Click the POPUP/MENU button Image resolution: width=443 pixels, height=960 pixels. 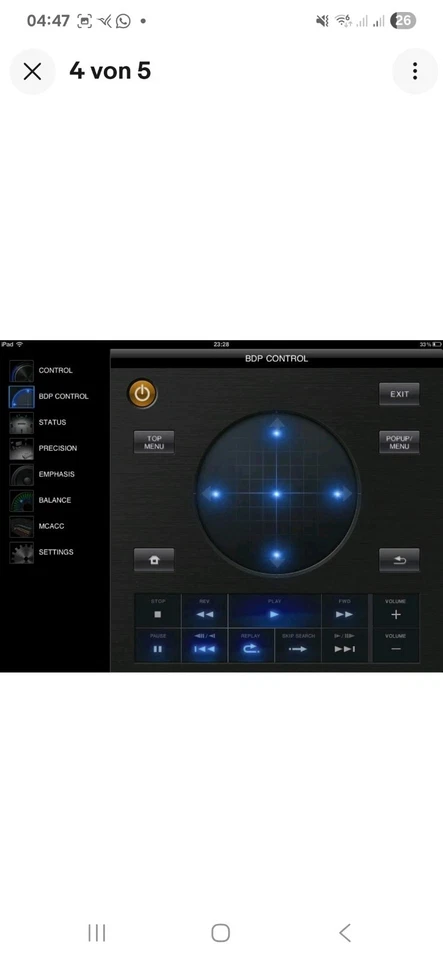[x=399, y=442]
